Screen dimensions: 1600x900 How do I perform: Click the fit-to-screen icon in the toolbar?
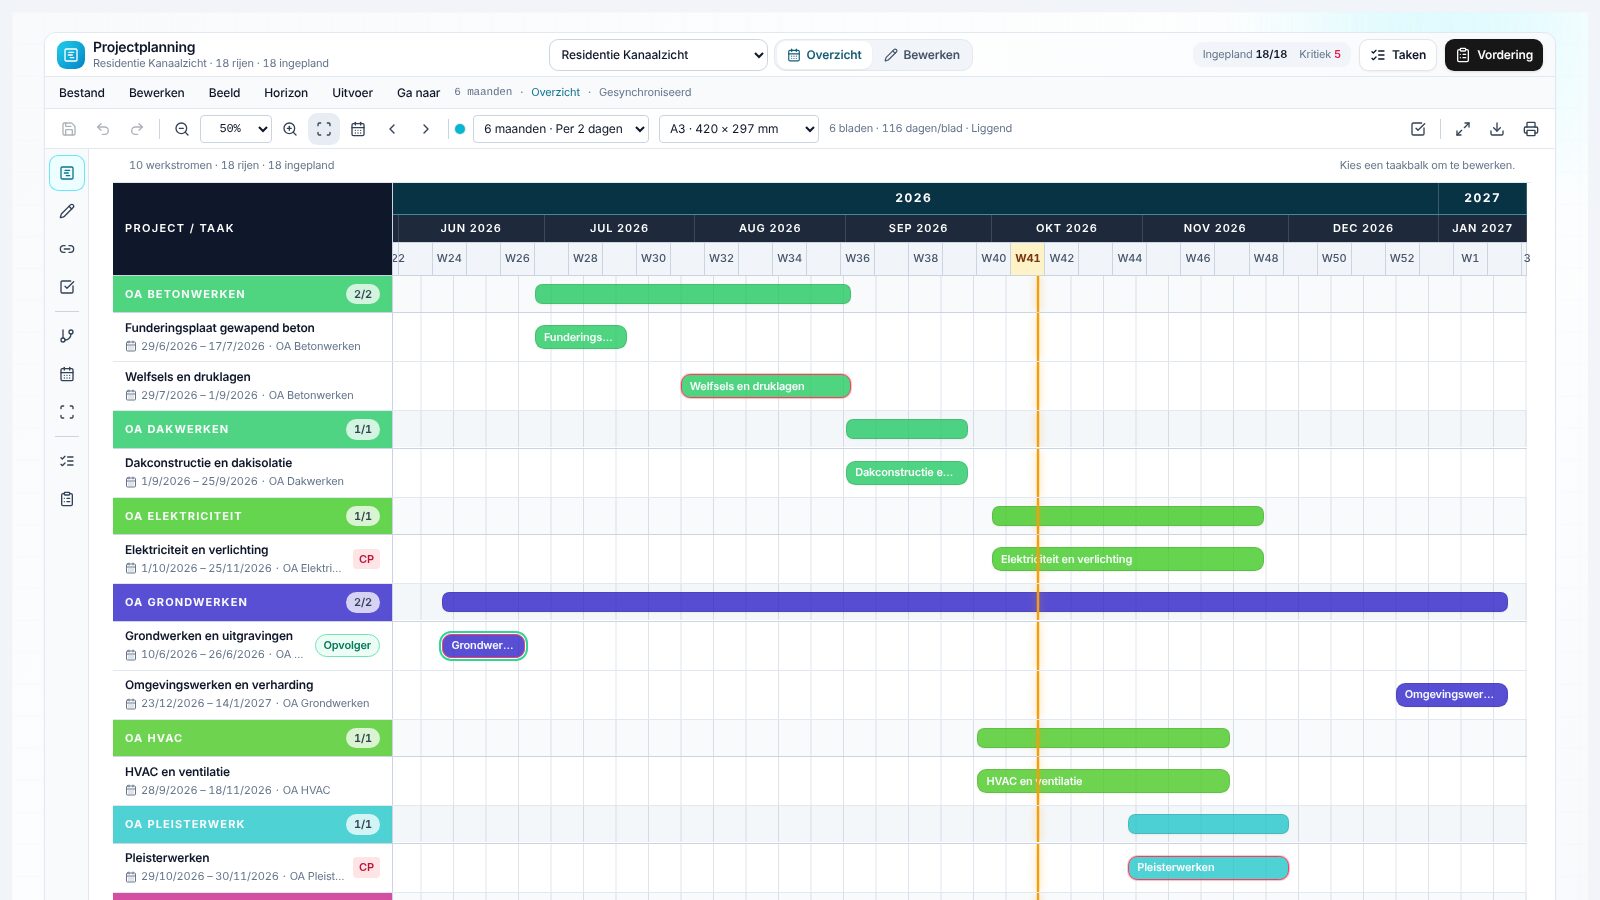point(324,129)
